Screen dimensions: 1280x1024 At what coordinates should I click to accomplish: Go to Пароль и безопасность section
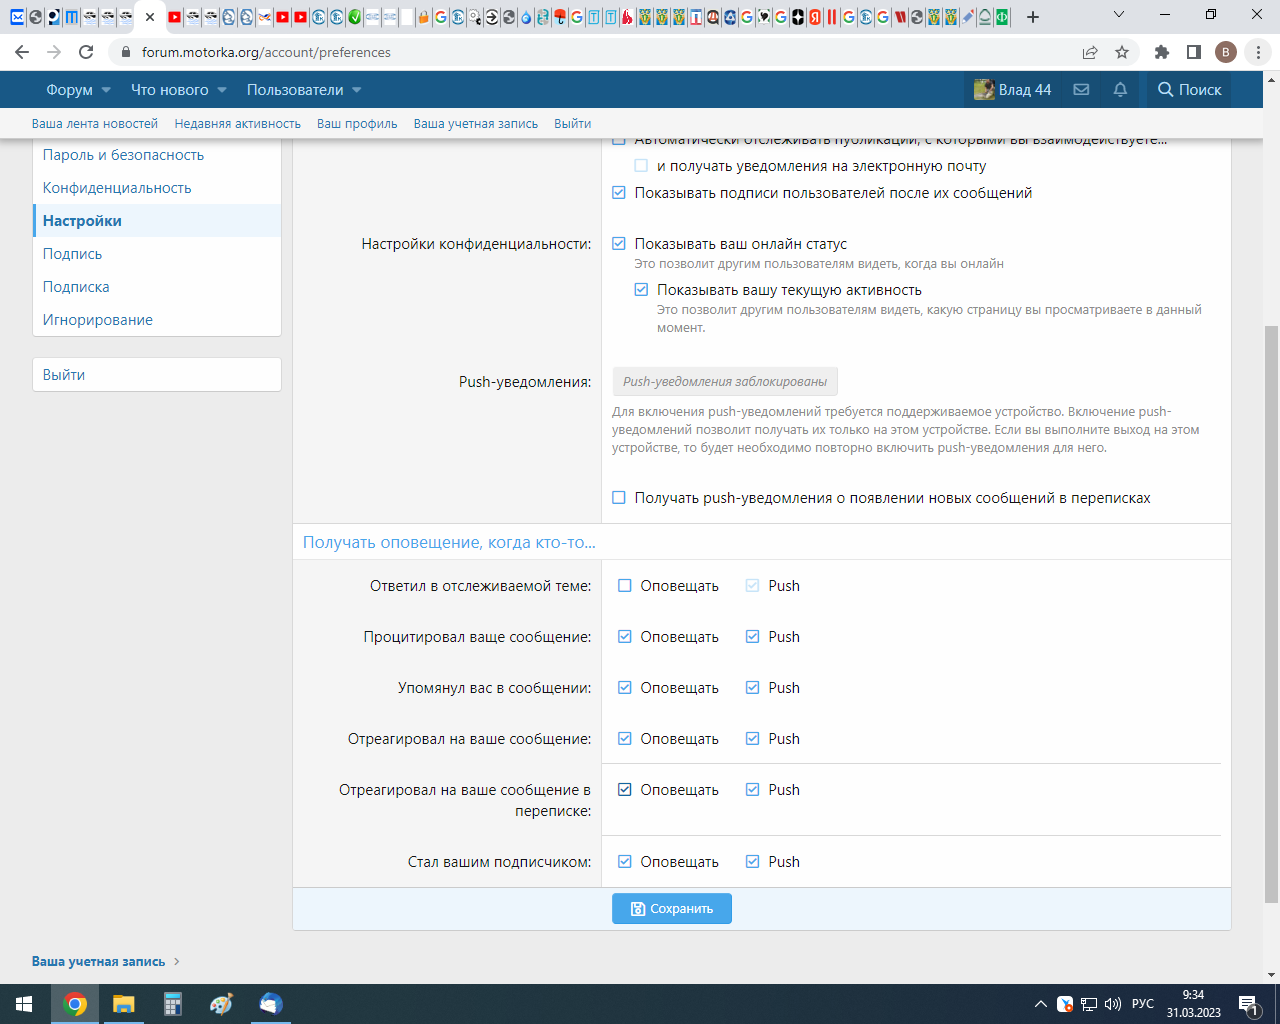123,155
